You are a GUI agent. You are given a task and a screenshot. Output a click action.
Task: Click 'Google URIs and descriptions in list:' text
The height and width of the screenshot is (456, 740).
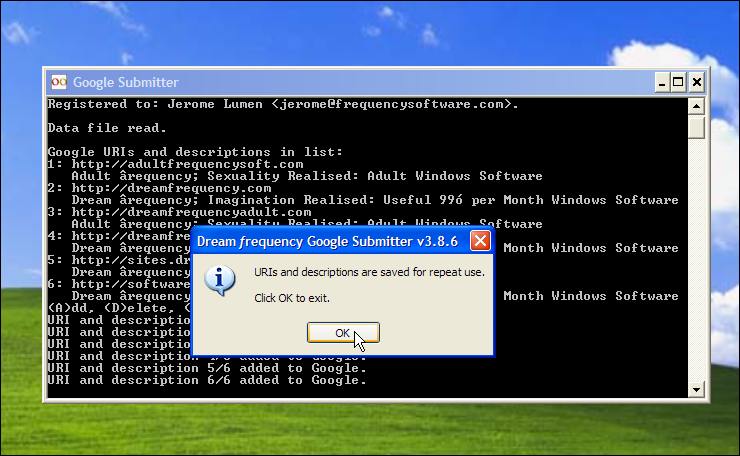pos(195,152)
